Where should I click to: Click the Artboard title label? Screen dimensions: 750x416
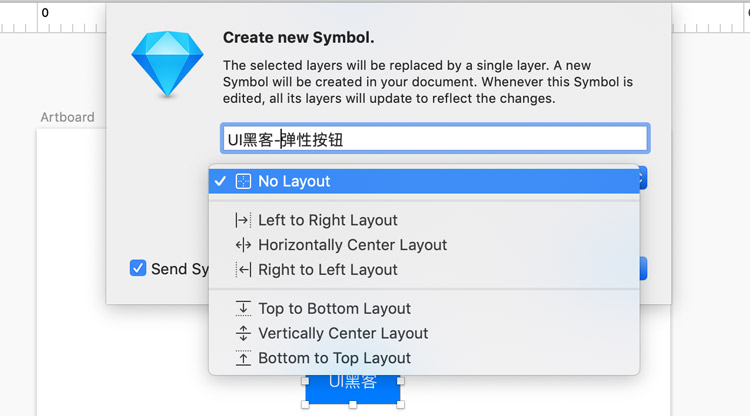(67, 117)
